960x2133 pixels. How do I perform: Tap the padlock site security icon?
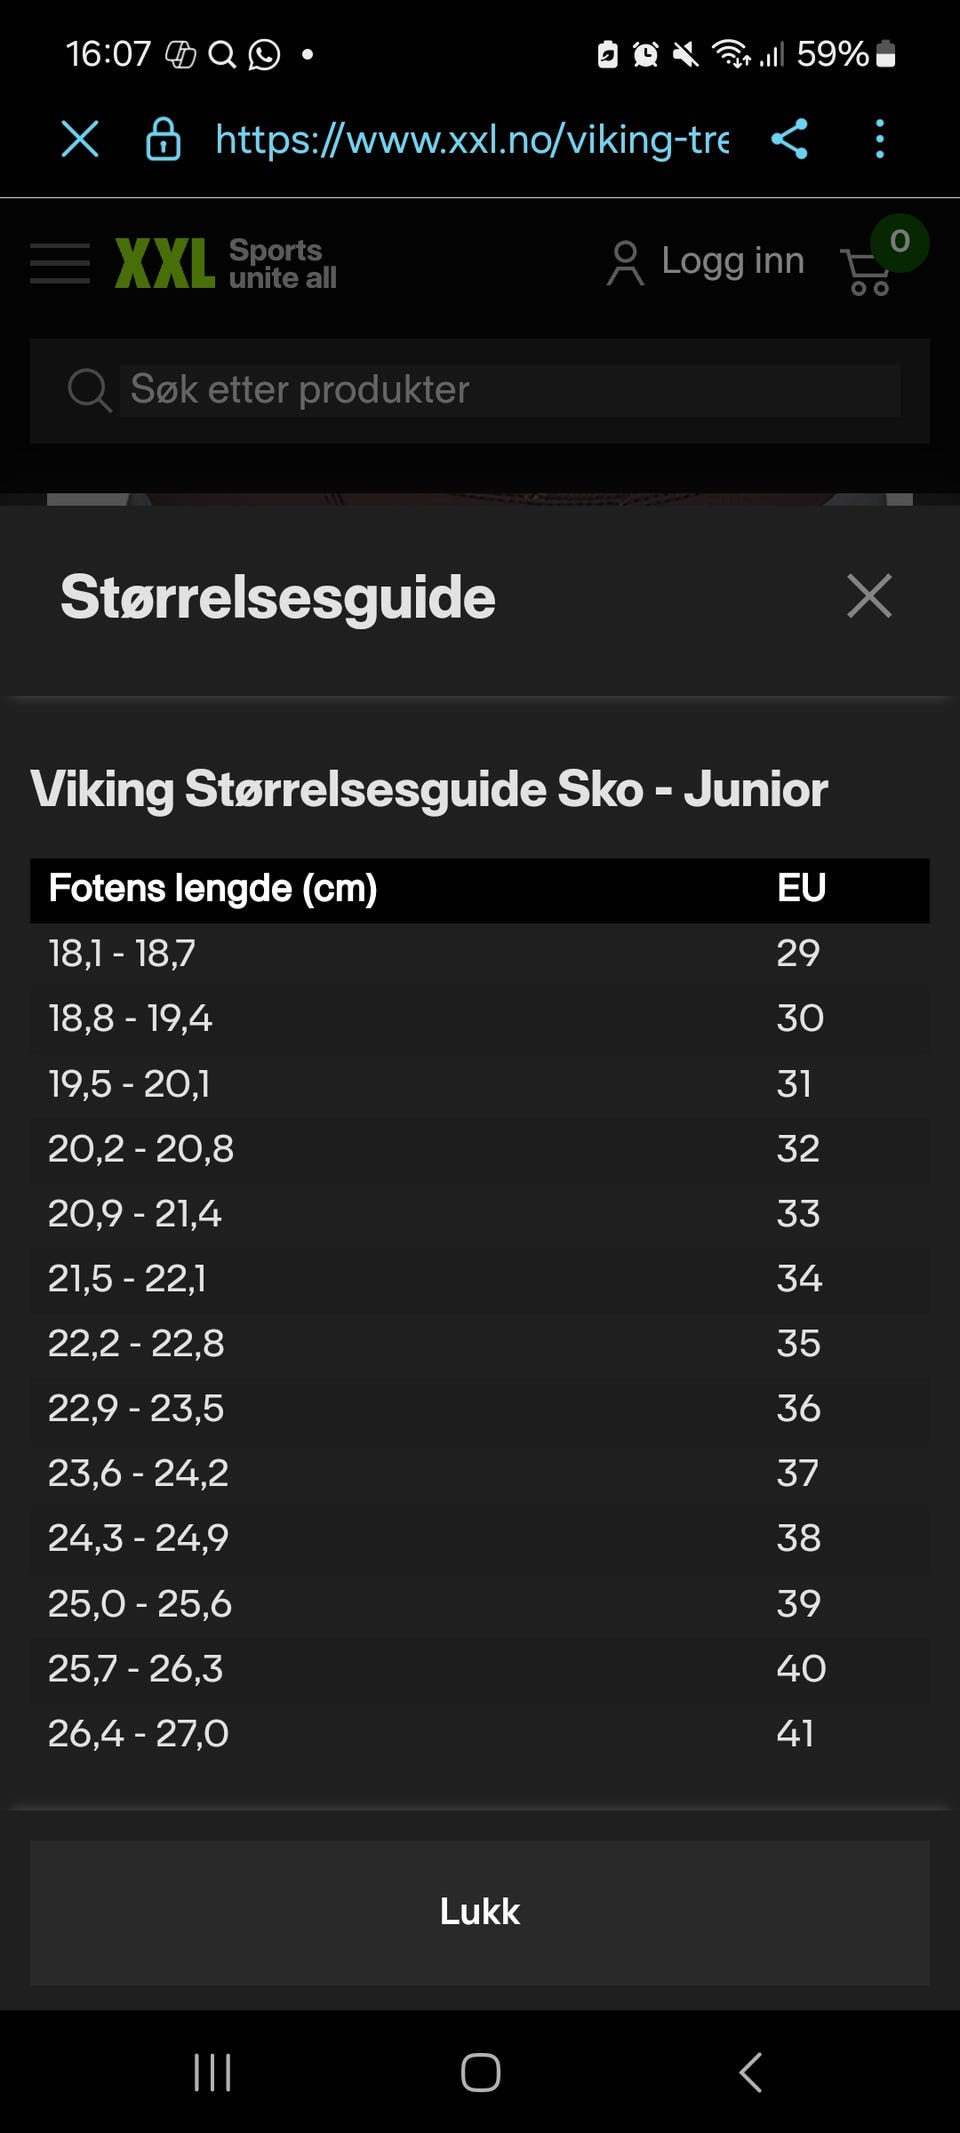(x=163, y=139)
